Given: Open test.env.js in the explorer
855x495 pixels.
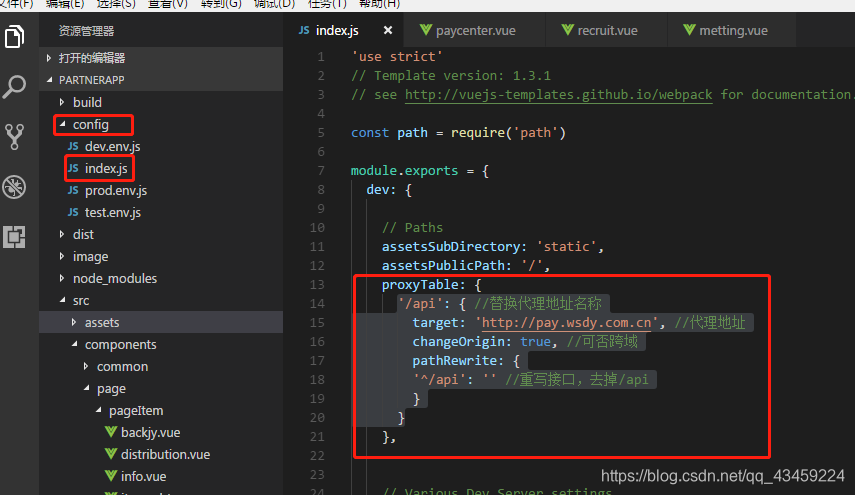Looking at the screenshot, I should pos(161,212).
